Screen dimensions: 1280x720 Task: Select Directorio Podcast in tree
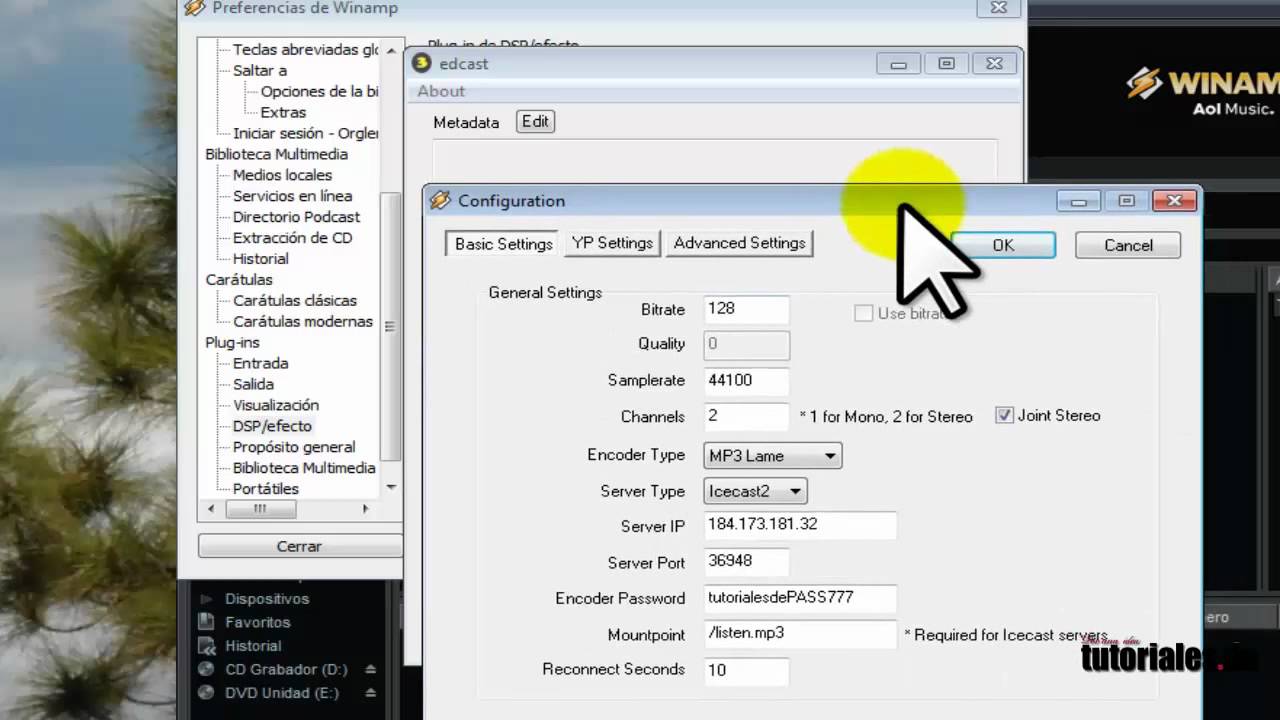(x=296, y=217)
